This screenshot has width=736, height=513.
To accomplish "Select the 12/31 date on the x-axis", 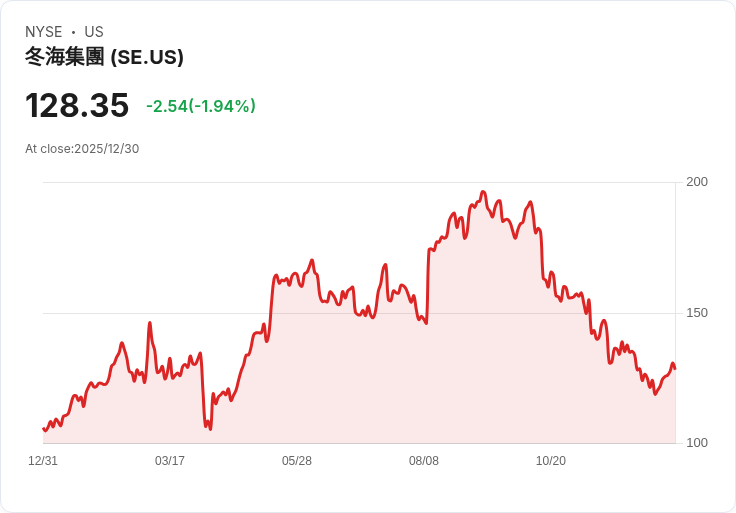I will 43,461.
